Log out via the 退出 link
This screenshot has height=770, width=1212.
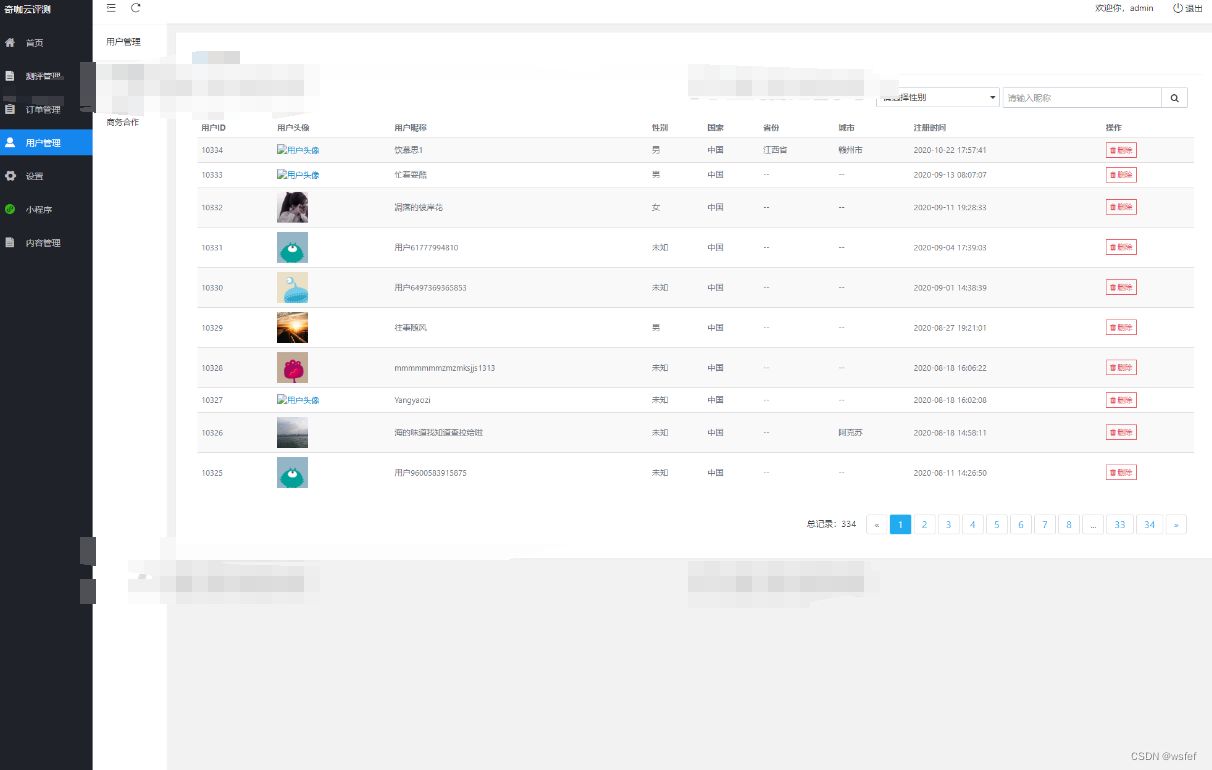1192,8
